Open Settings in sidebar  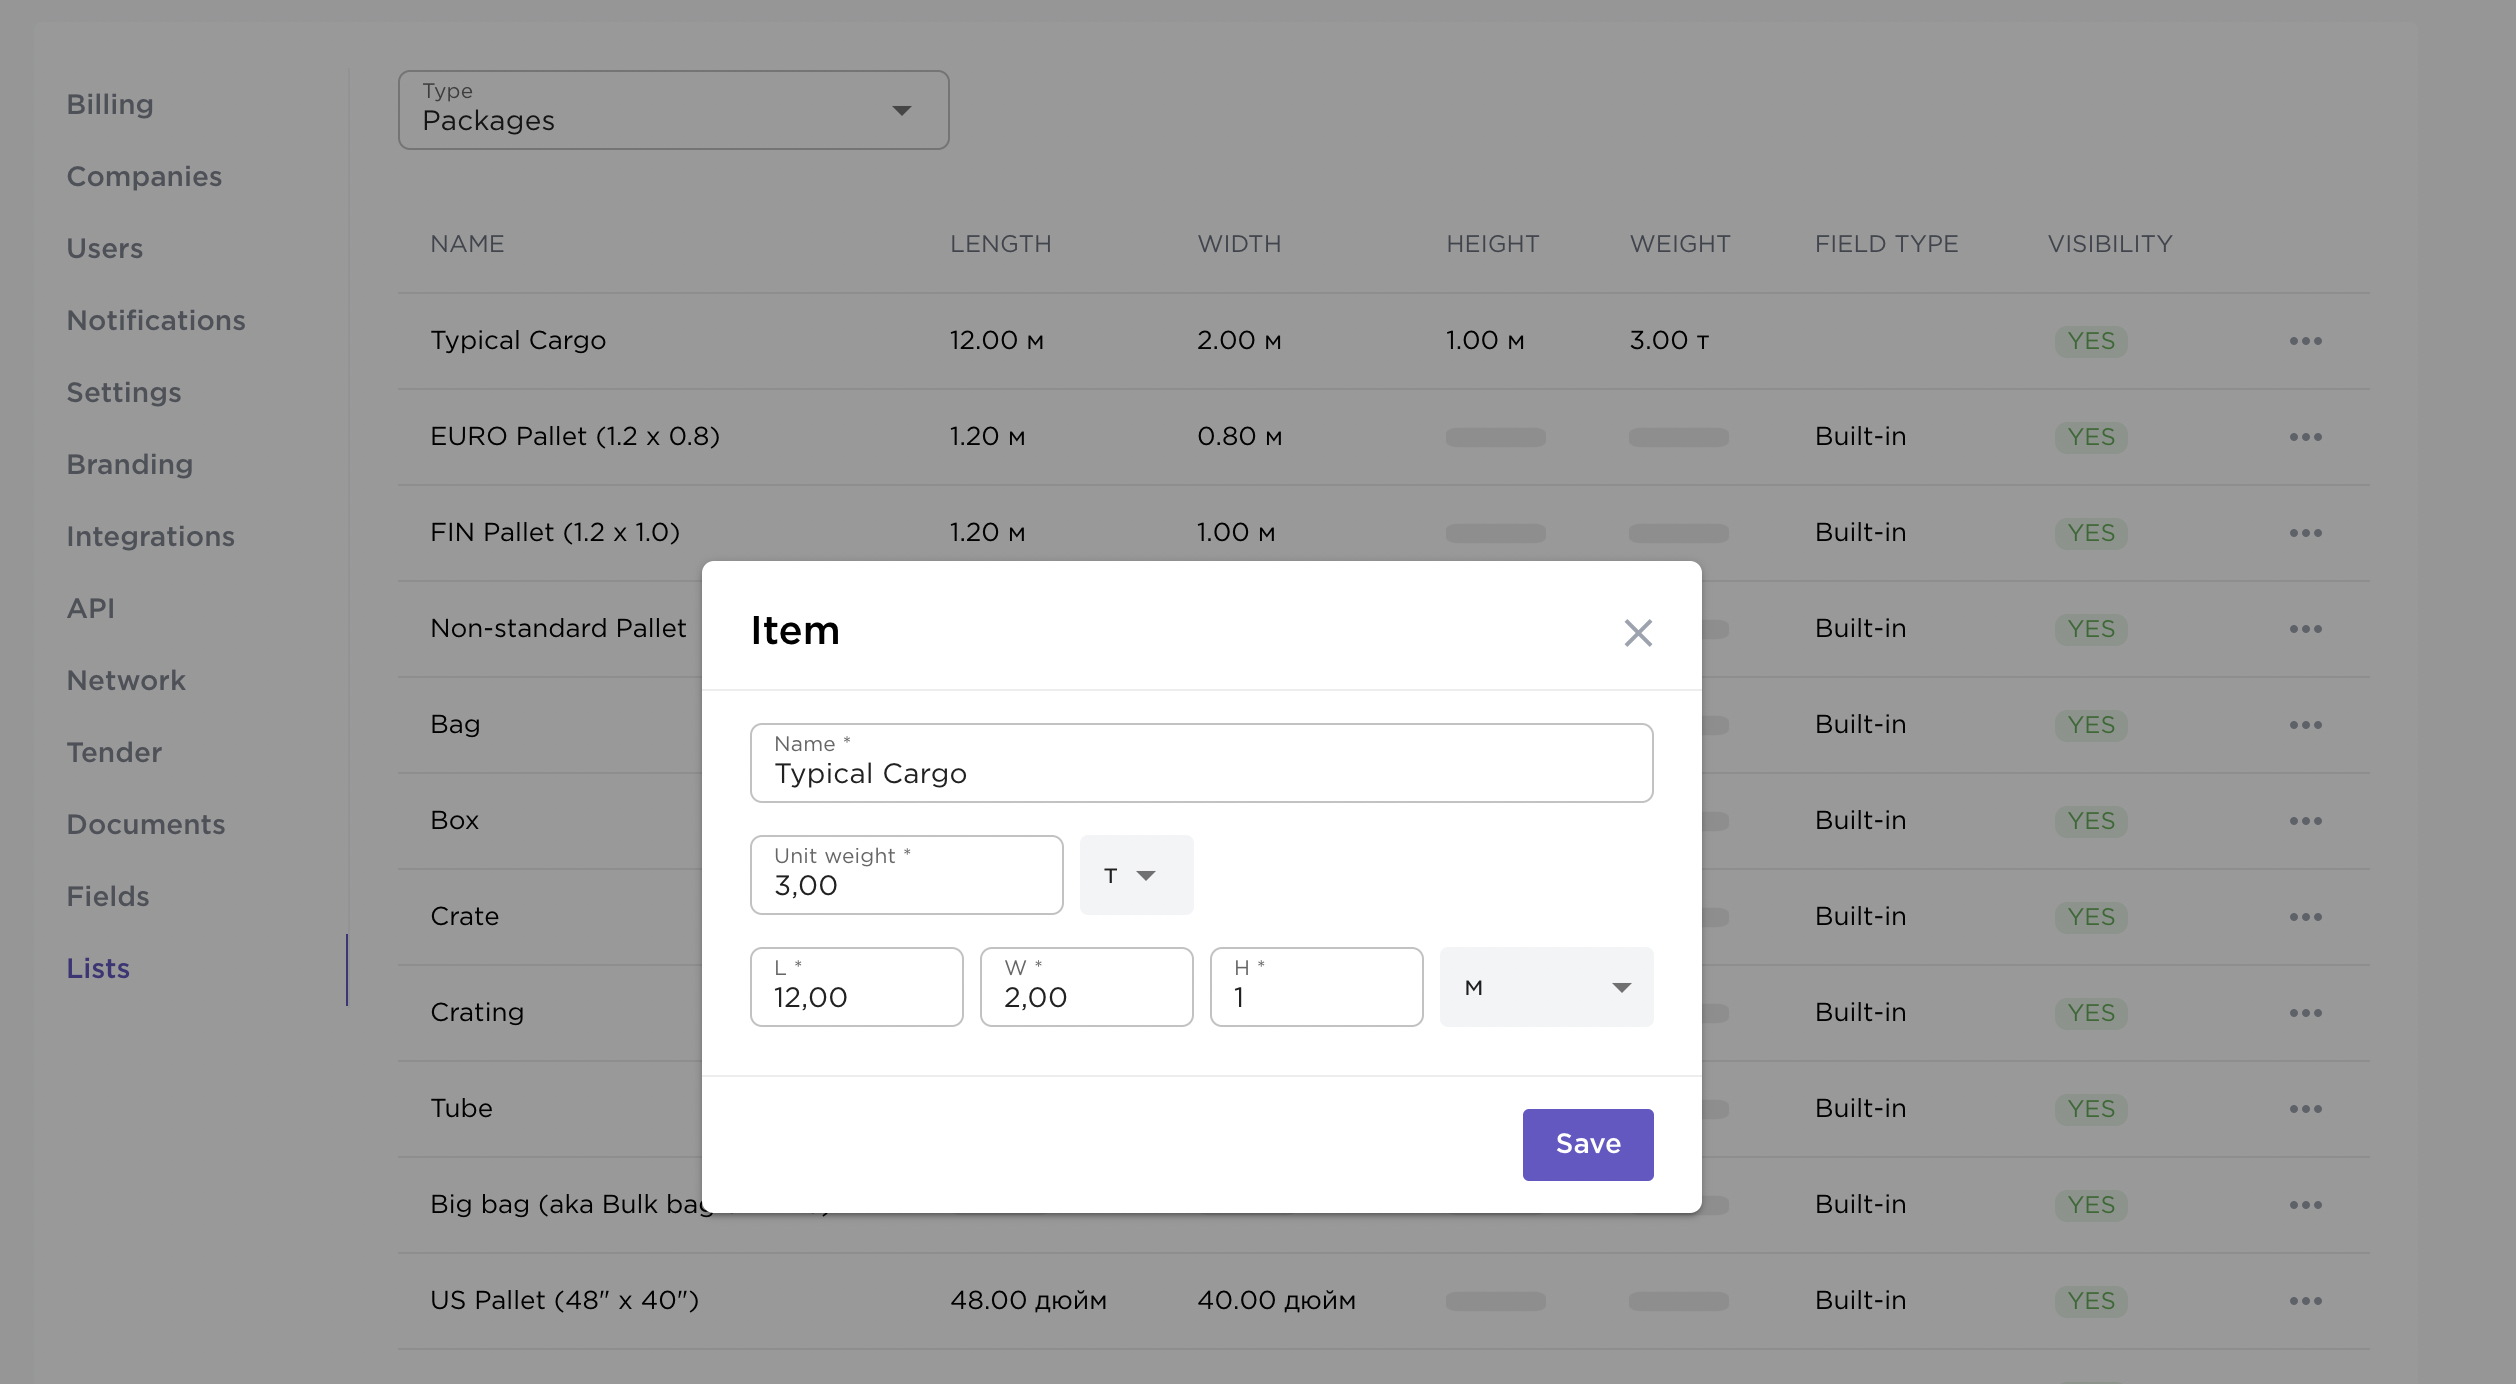pos(124,392)
